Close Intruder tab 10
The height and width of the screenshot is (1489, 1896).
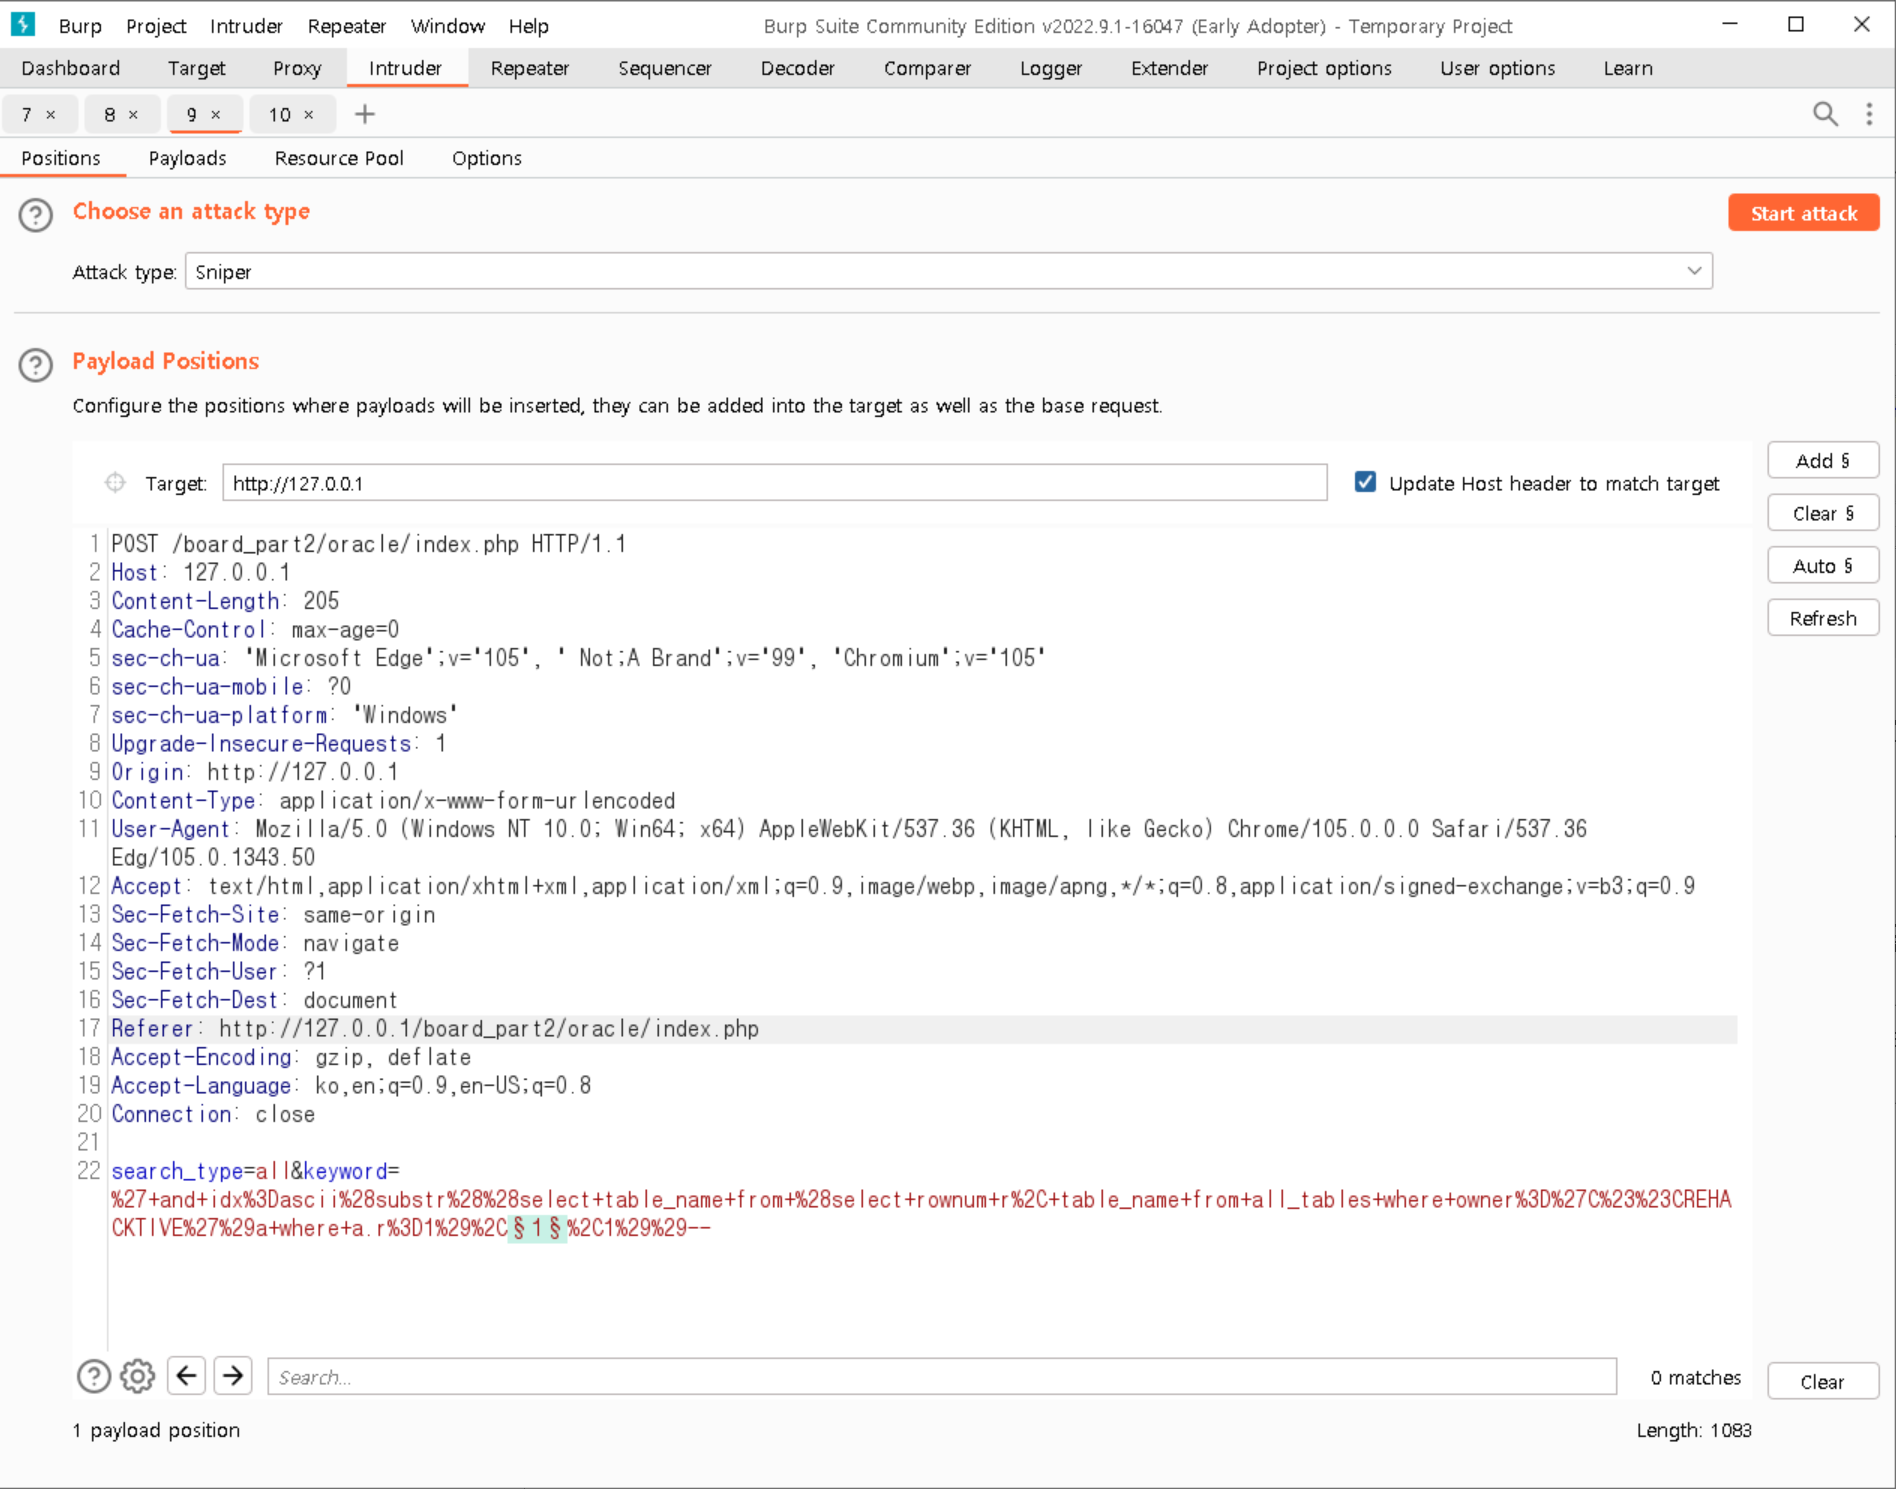point(309,115)
